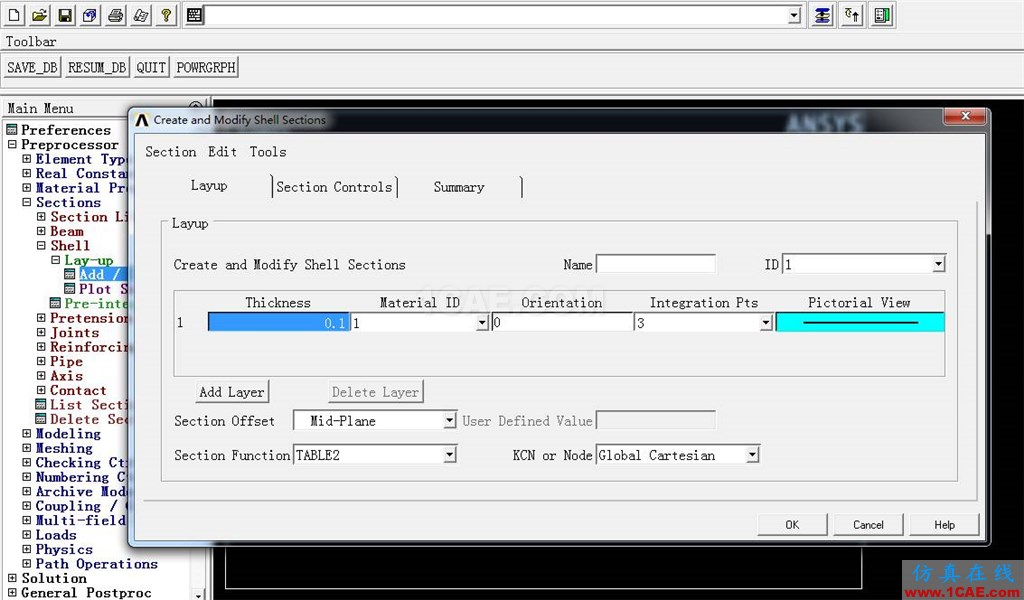Click the Delete Layer button
This screenshot has width=1024, height=600.
click(x=375, y=392)
